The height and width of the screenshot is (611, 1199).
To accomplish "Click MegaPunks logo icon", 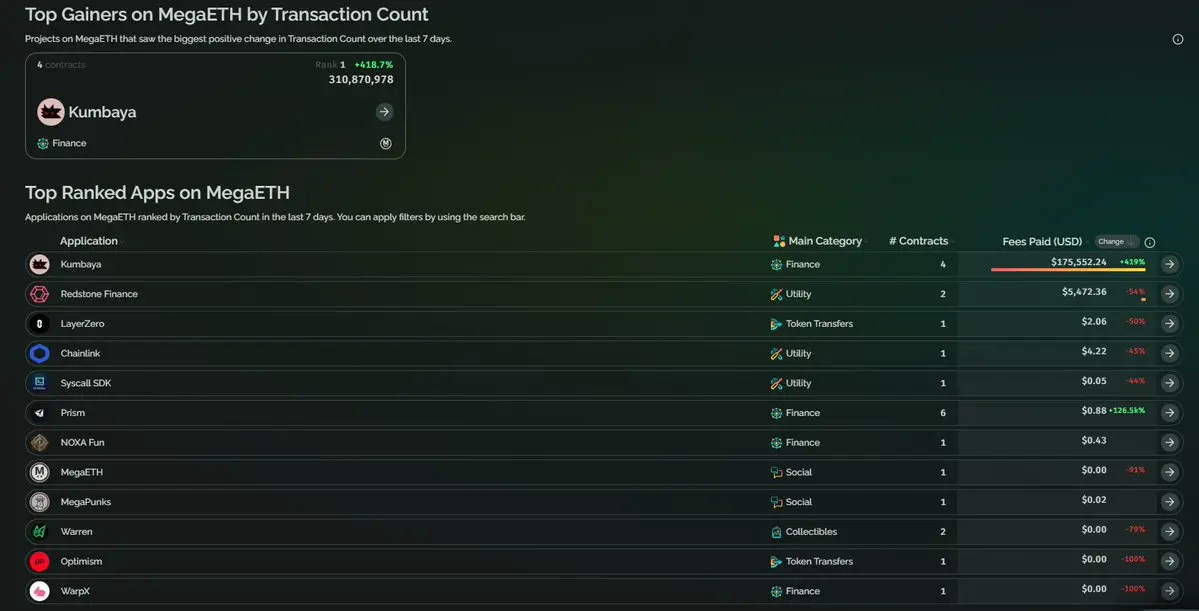I will [x=39, y=502].
